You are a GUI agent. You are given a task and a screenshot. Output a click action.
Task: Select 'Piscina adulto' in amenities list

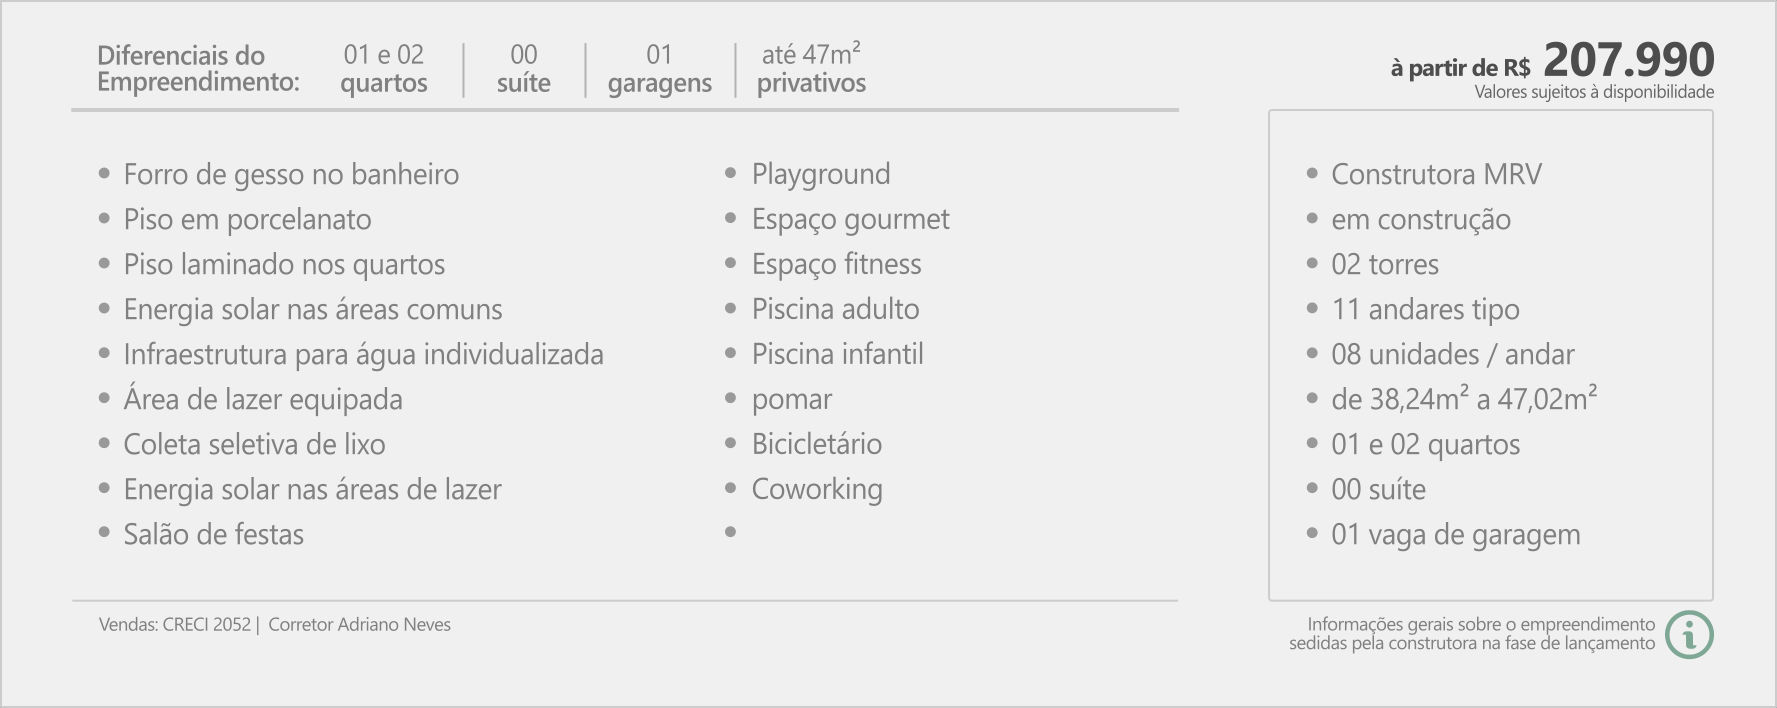pos(836,309)
